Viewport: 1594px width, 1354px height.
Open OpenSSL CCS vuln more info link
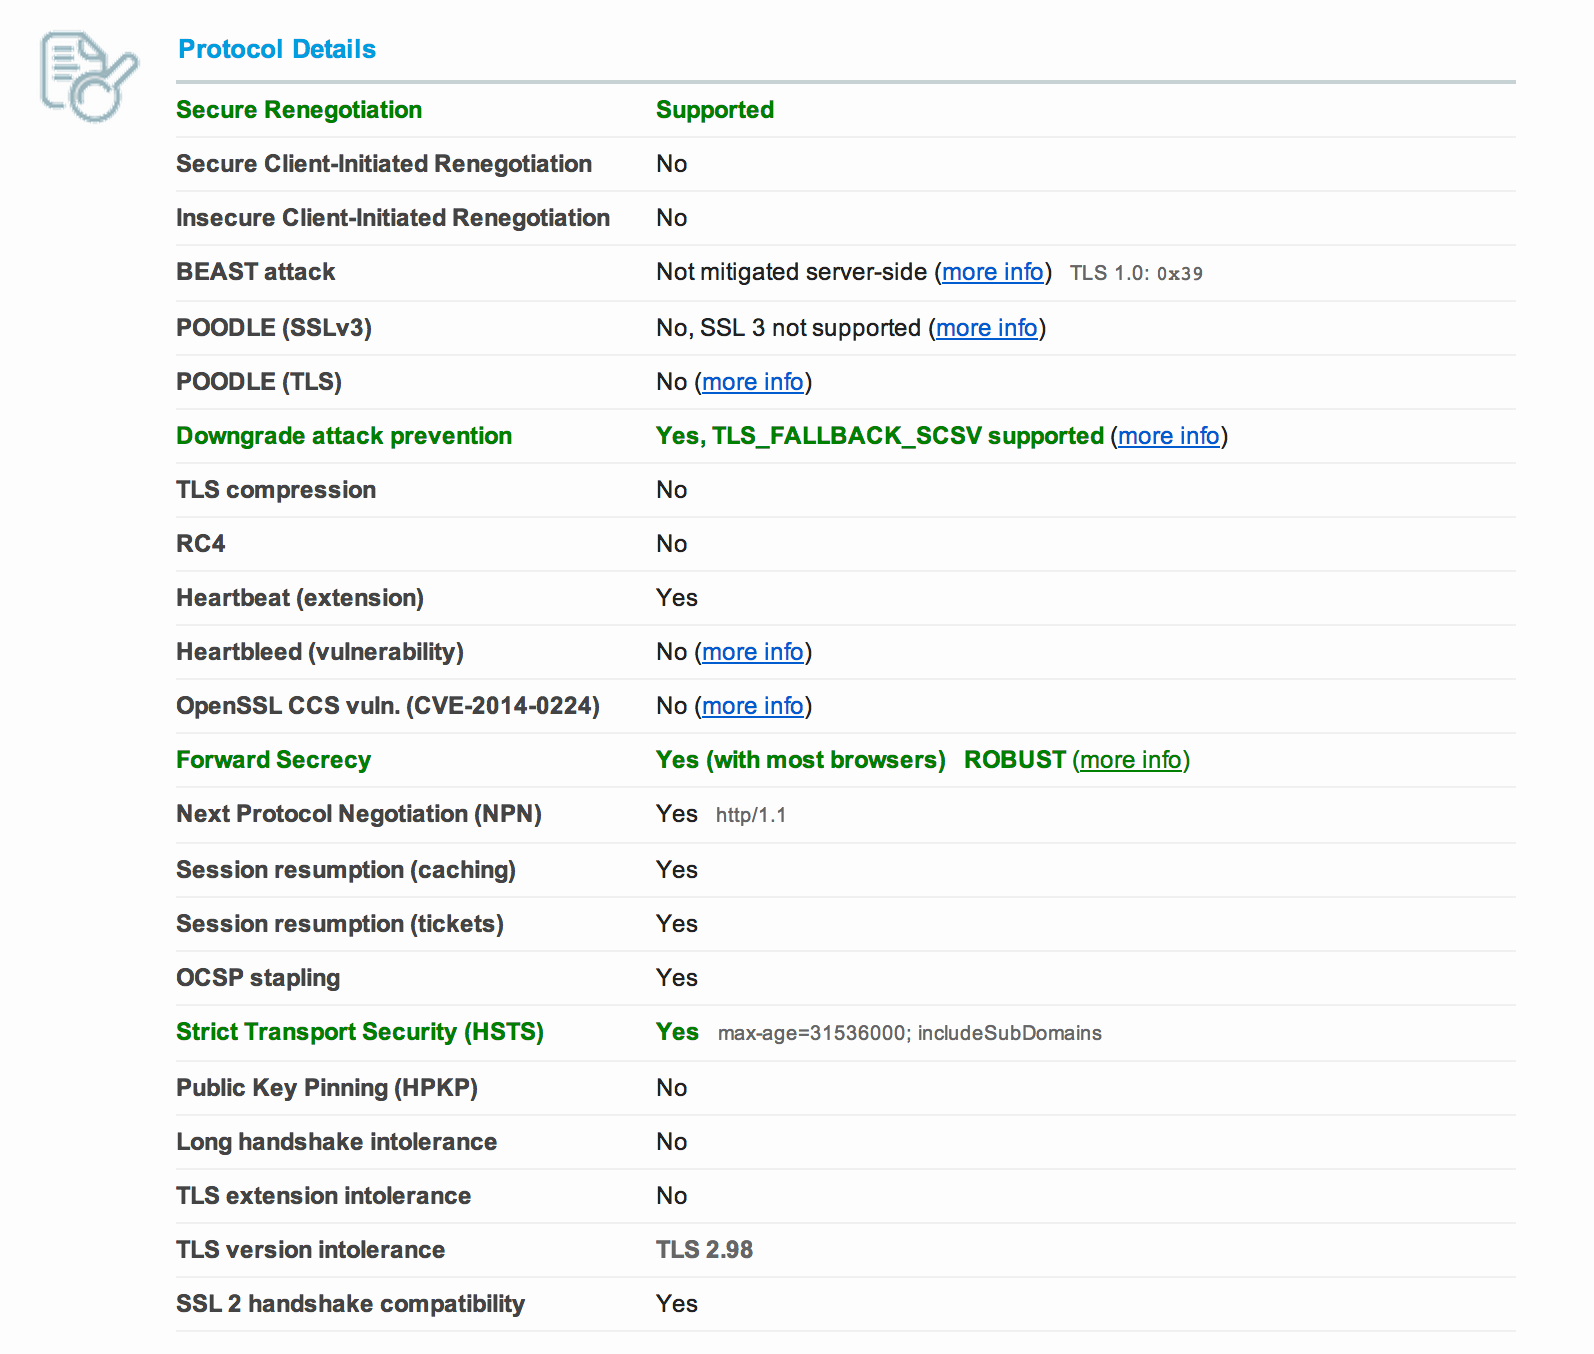coord(752,706)
